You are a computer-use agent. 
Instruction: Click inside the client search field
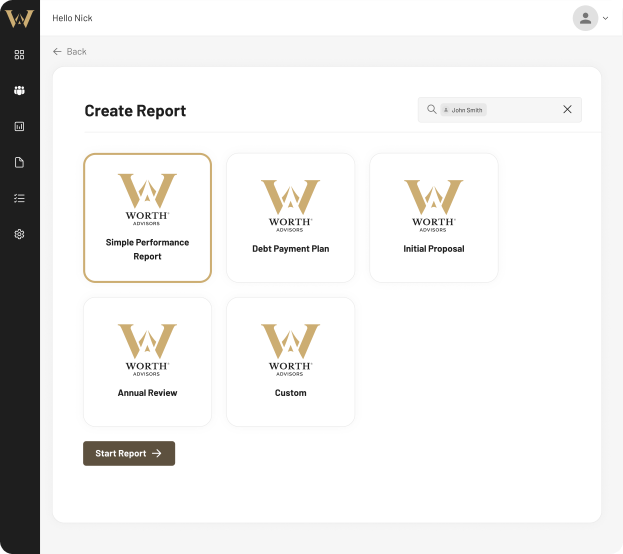tap(520, 110)
